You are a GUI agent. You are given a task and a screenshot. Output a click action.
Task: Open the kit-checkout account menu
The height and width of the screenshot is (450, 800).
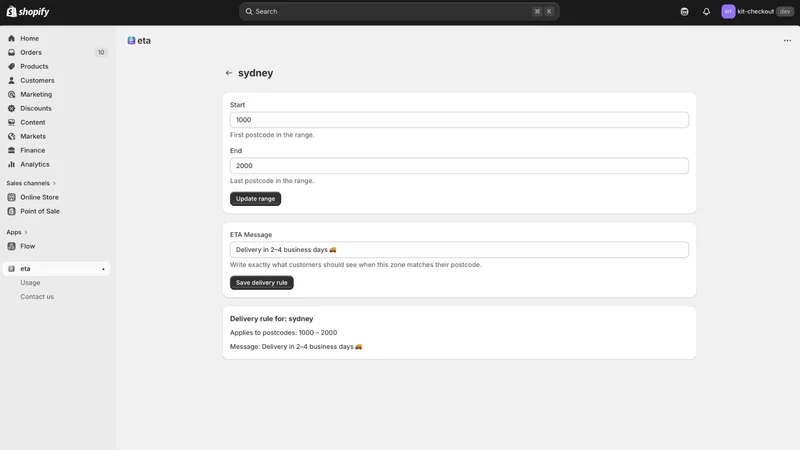click(x=758, y=11)
